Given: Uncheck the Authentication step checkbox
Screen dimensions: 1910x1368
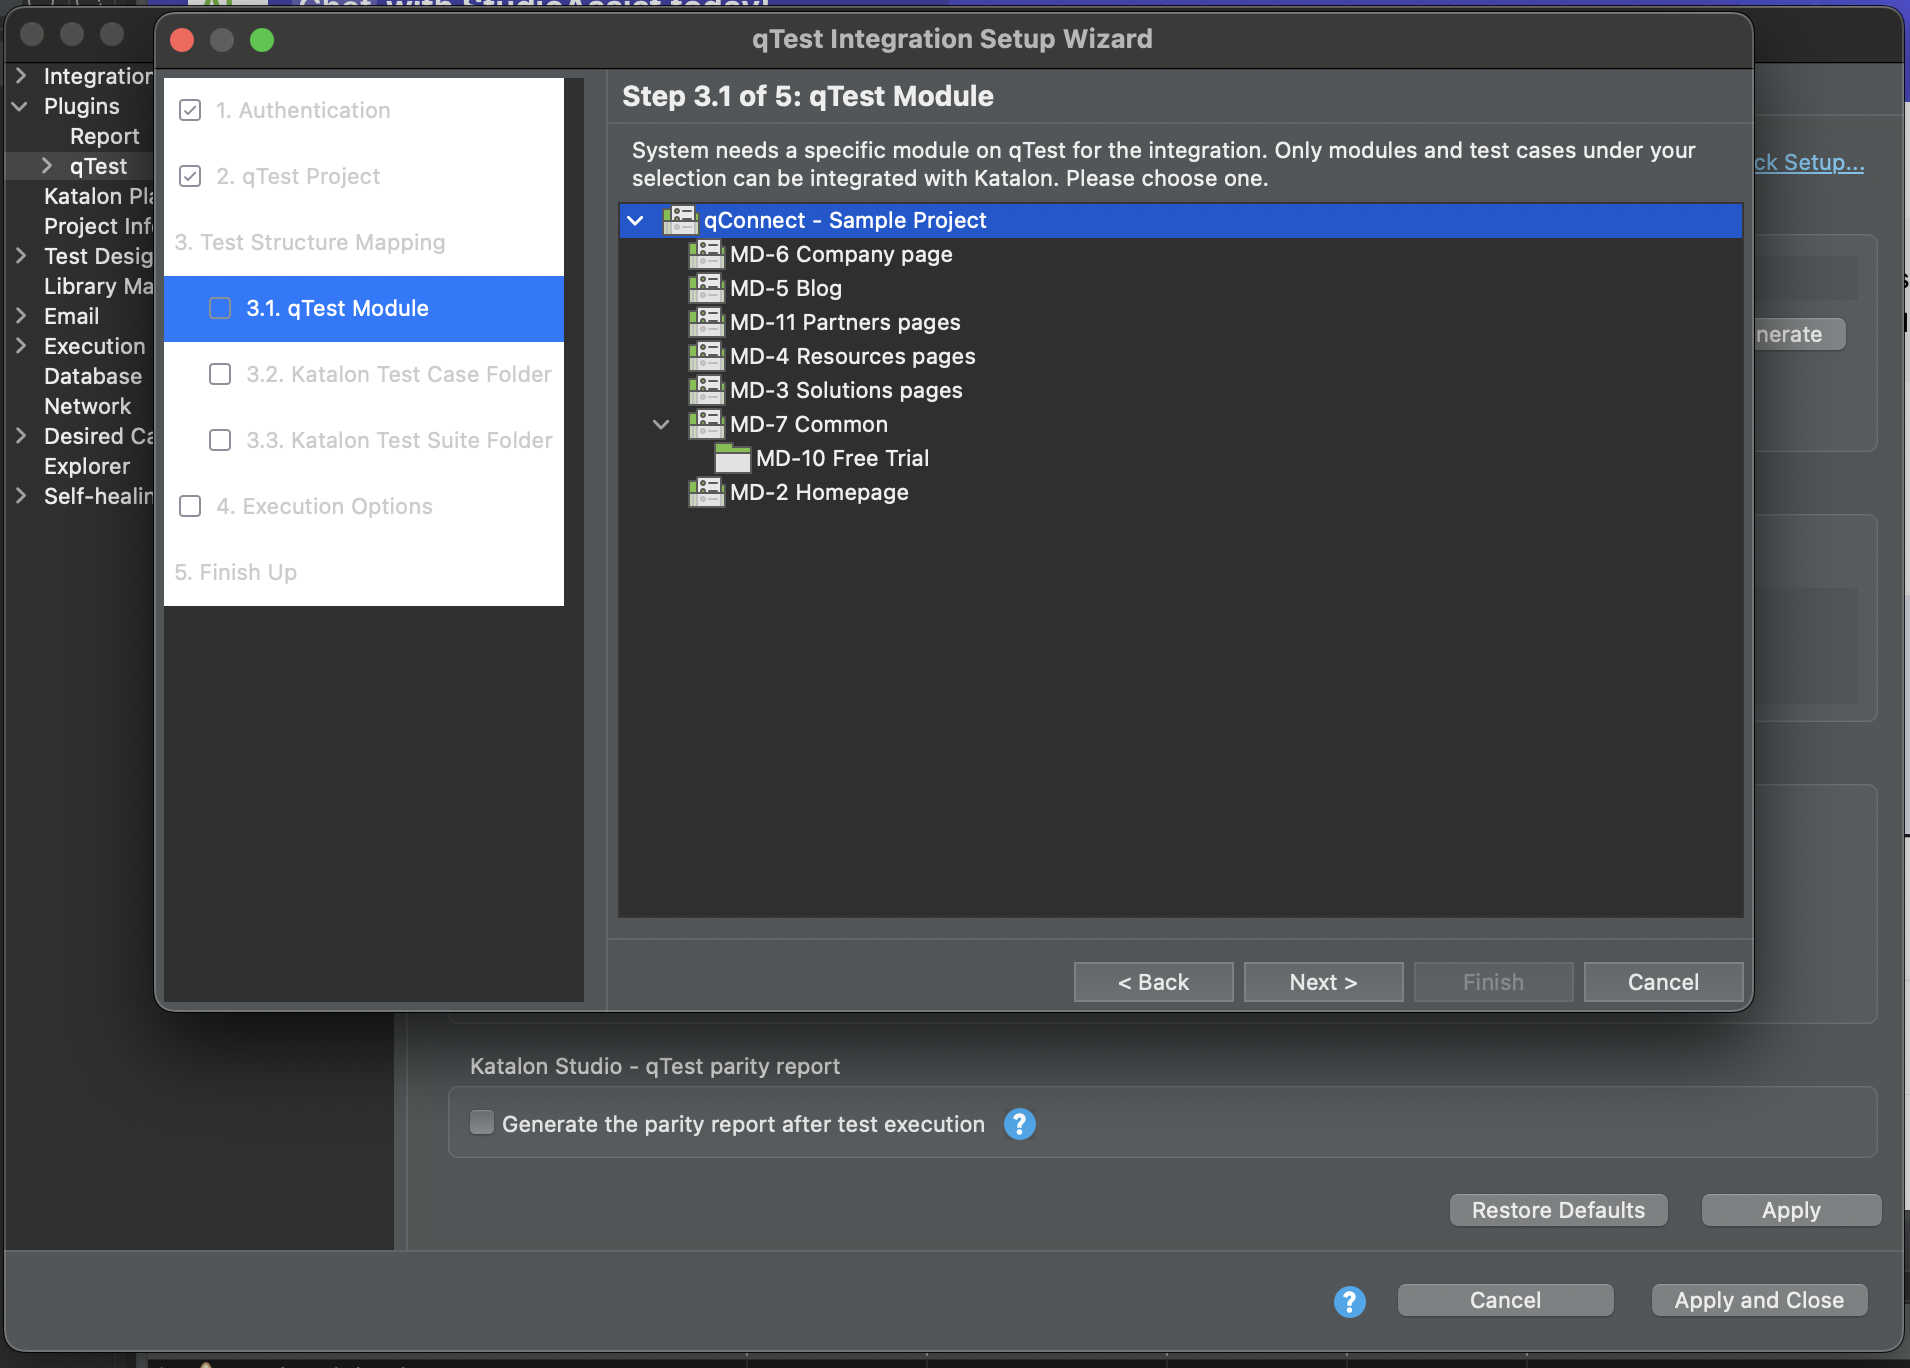Looking at the screenshot, I should pos(189,110).
